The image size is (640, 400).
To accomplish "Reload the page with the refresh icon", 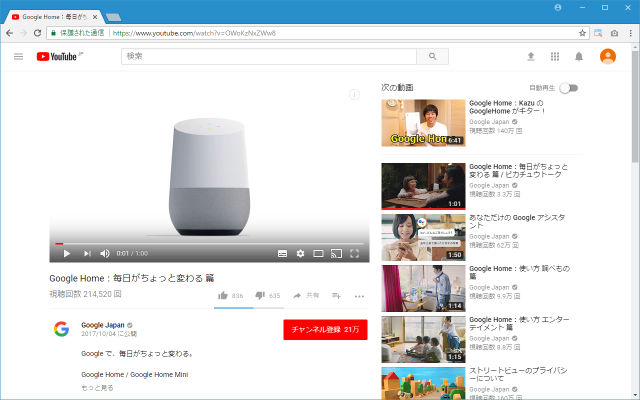I will [37, 33].
